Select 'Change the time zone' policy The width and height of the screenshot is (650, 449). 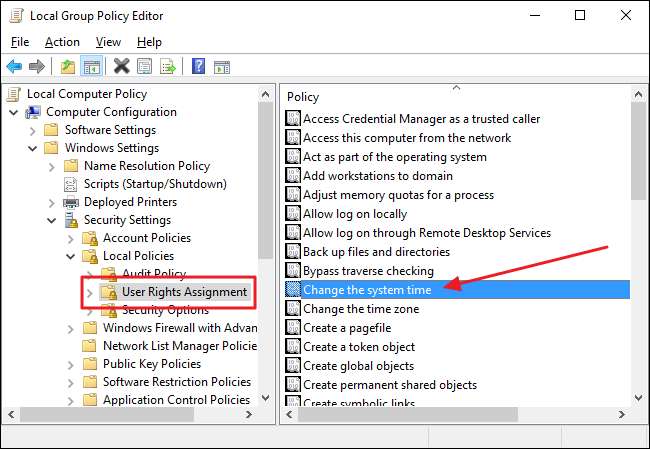pyautogui.click(x=361, y=308)
